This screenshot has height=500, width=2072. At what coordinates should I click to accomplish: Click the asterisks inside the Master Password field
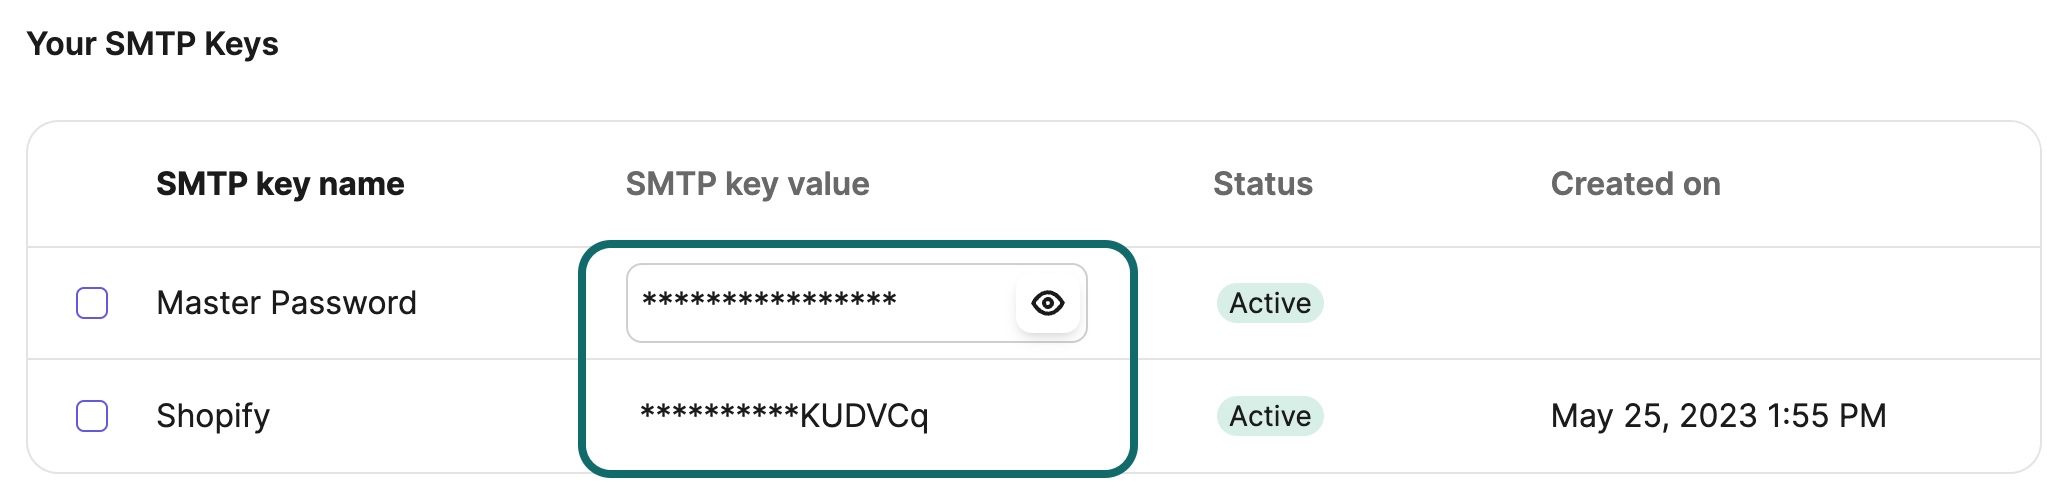pyautogui.click(x=769, y=300)
